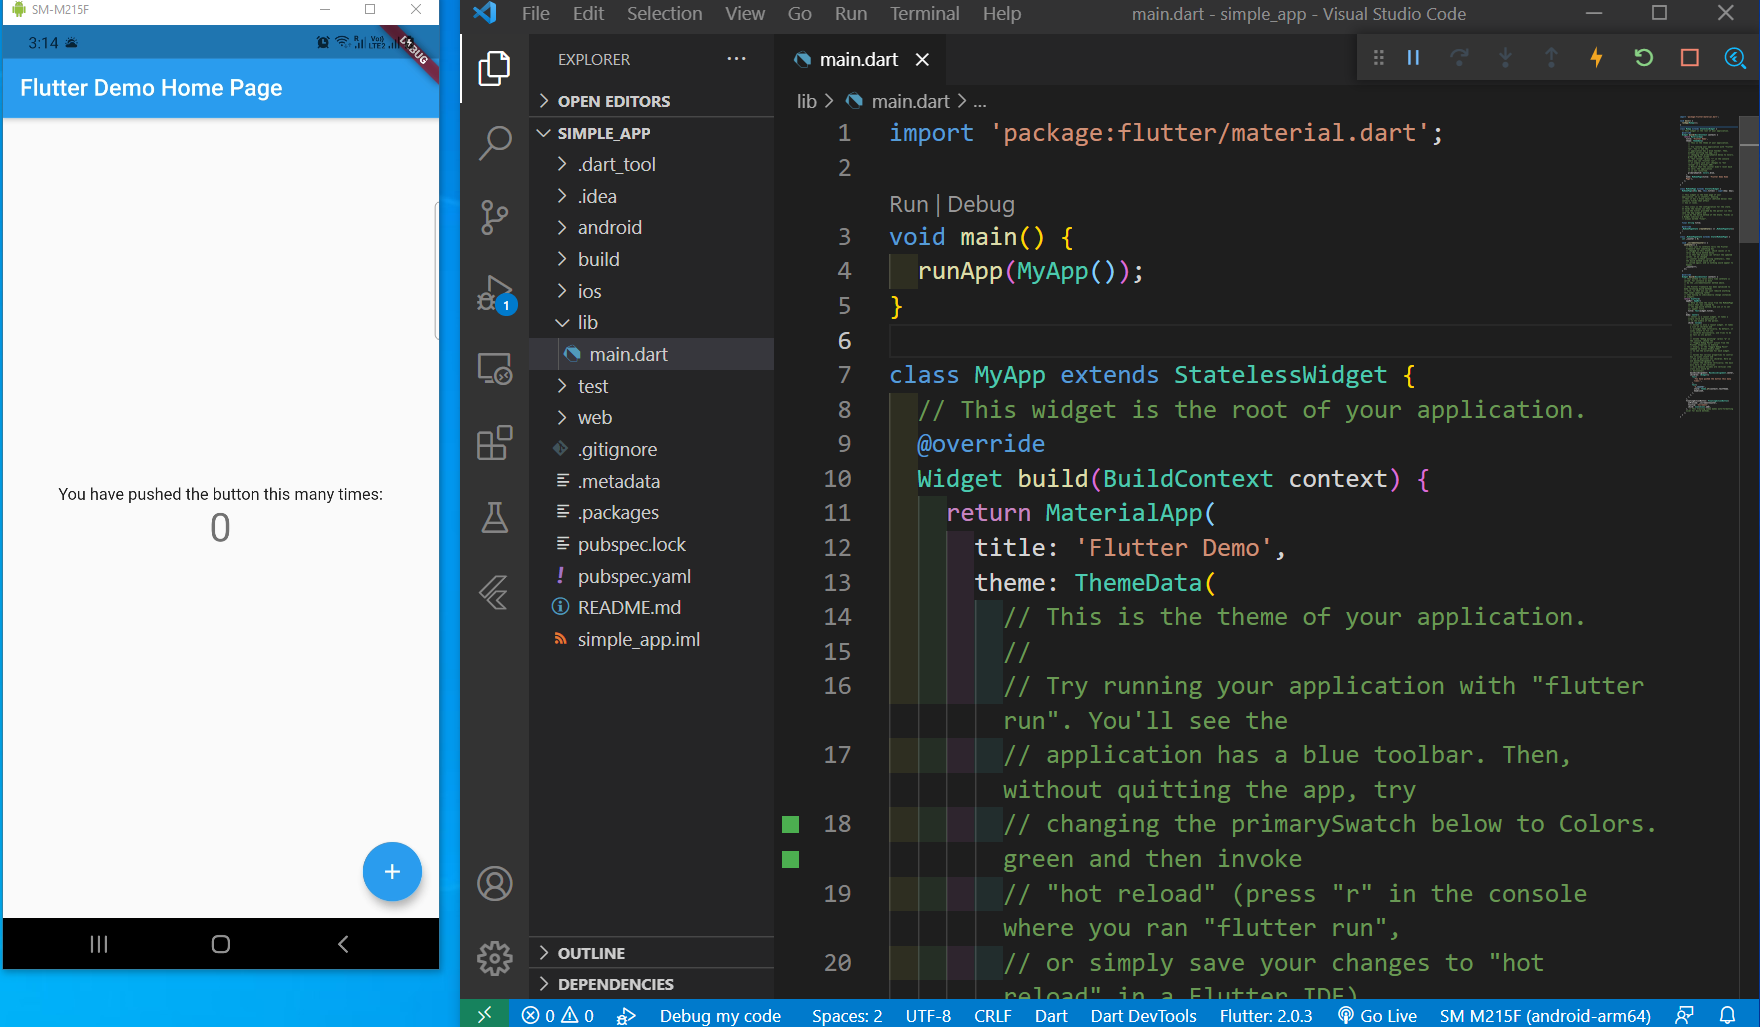Click Go Live in status bar
This screenshot has width=1760, height=1027.
tap(1377, 1015)
